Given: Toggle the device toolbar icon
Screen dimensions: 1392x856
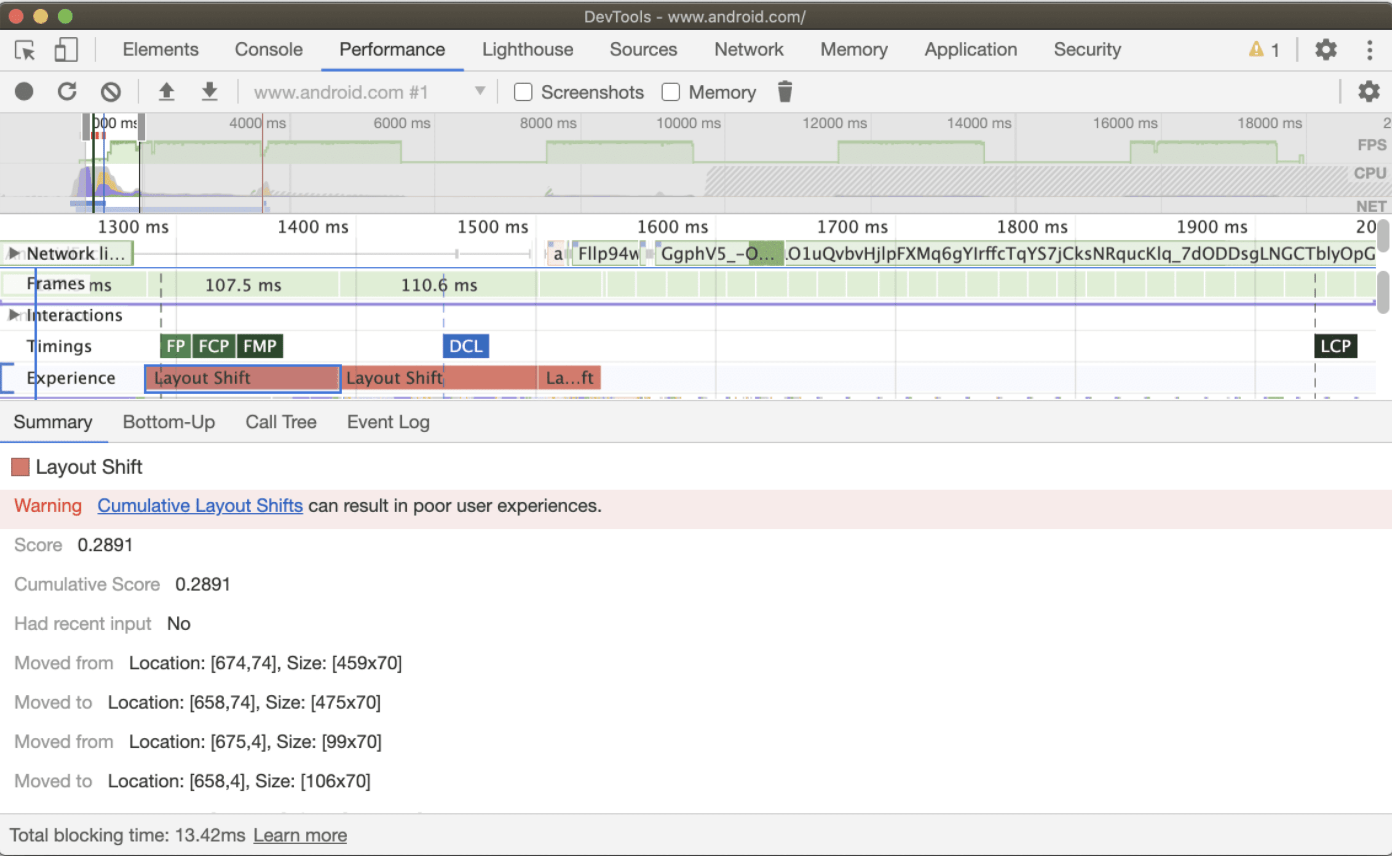Looking at the screenshot, I should point(66,50).
